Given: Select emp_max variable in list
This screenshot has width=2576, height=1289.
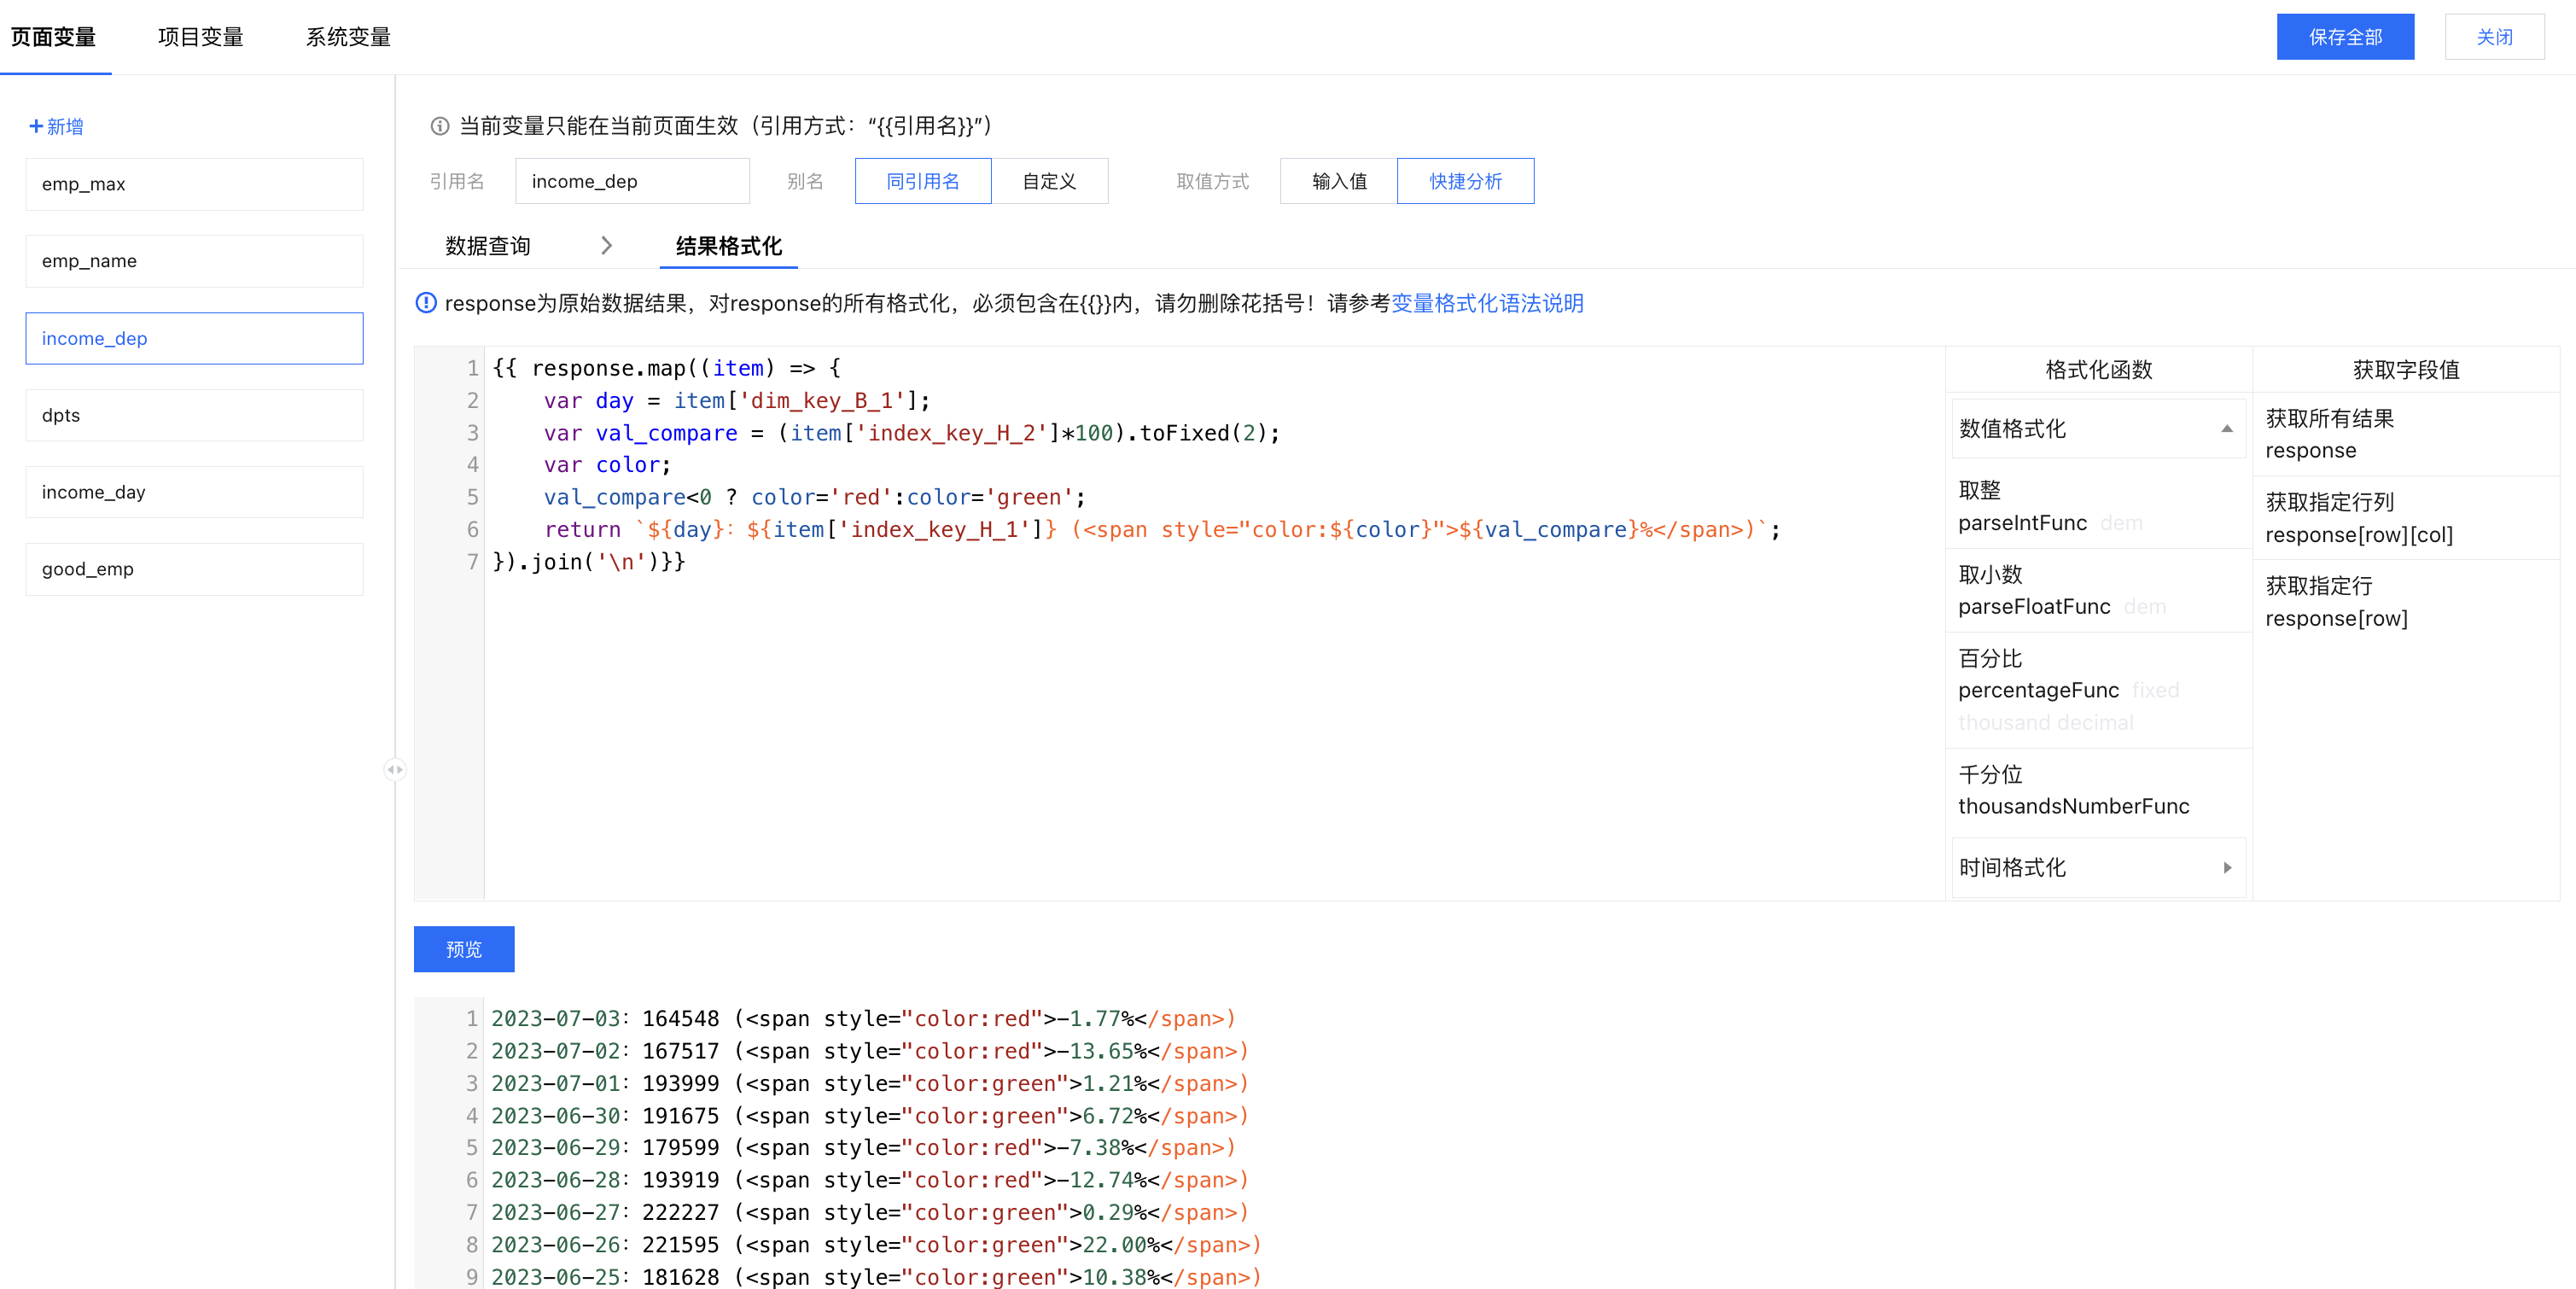Looking at the screenshot, I should click(x=194, y=184).
